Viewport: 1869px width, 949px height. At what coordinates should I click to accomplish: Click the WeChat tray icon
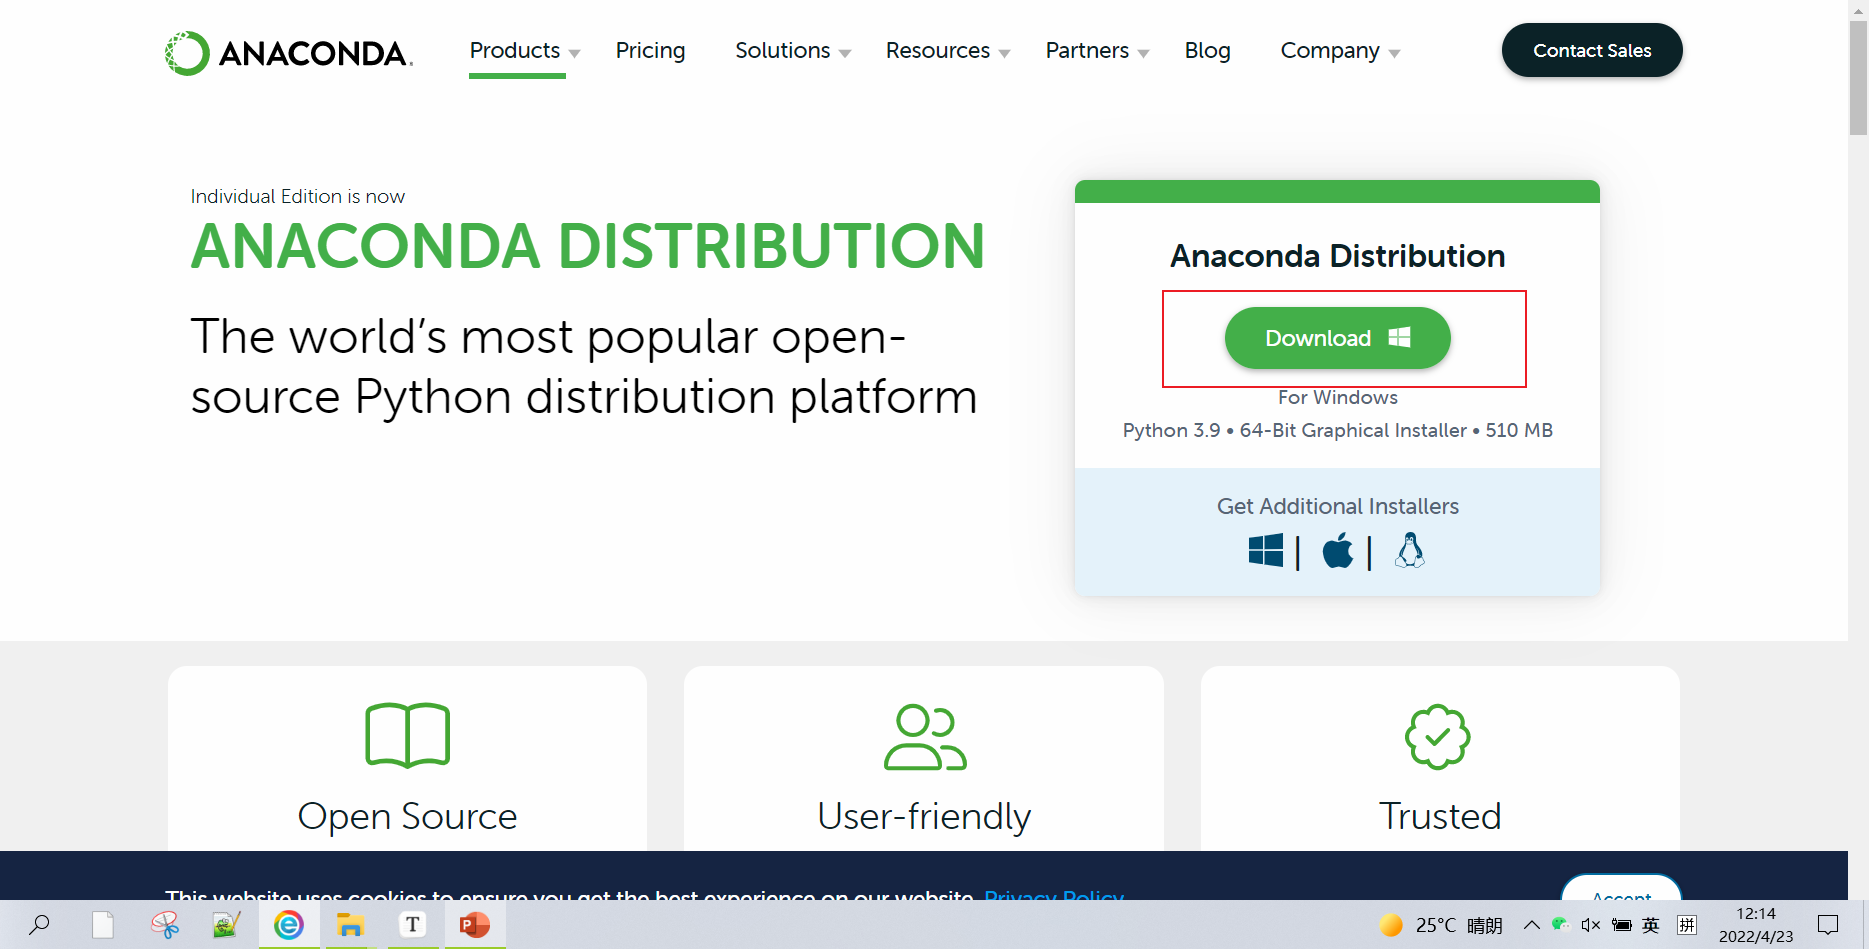pos(1560,924)
